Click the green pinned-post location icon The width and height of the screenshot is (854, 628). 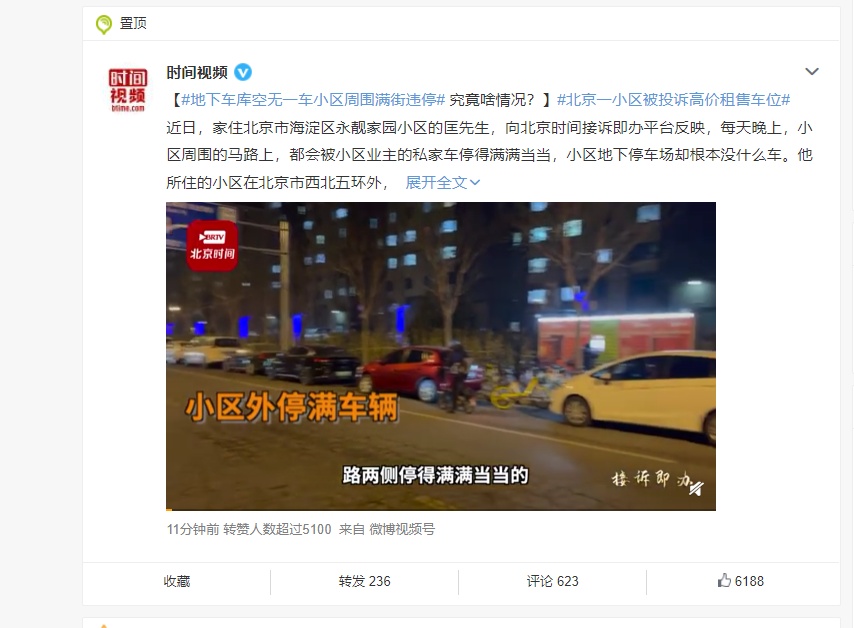103,25
